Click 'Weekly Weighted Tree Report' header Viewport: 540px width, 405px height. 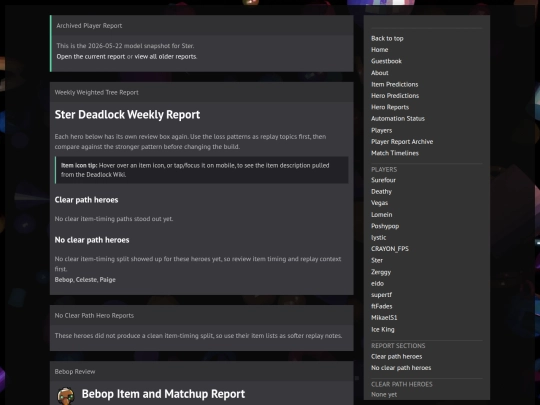pos(96,93)
